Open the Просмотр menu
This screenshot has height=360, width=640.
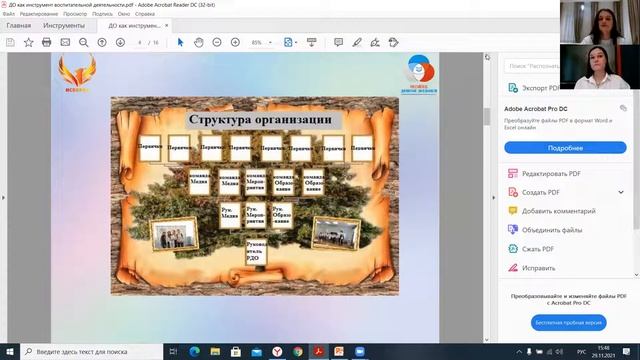[75, 14]
